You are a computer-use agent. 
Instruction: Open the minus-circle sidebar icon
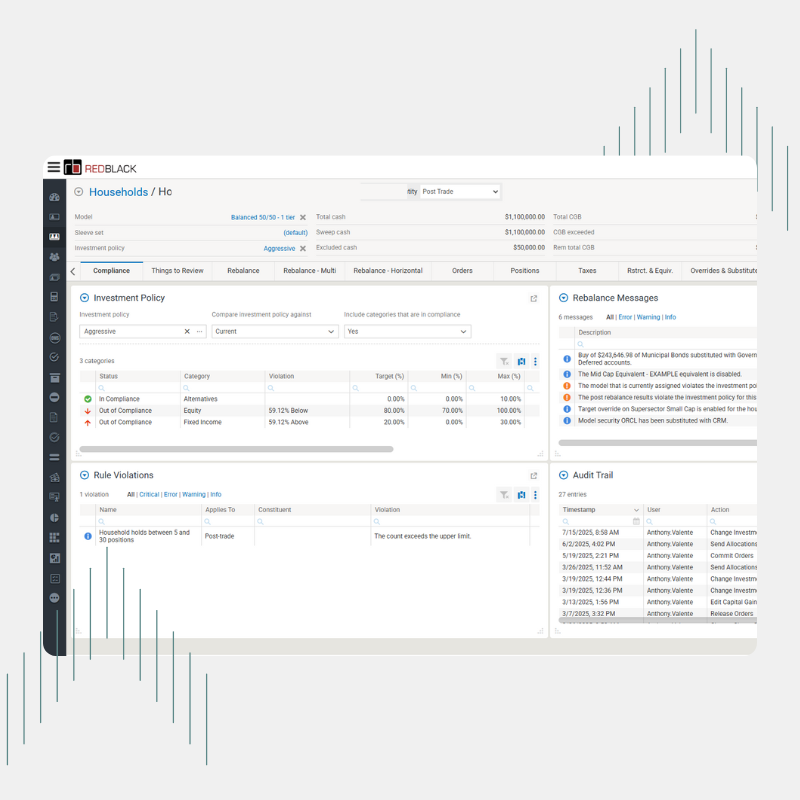point(55,397)
